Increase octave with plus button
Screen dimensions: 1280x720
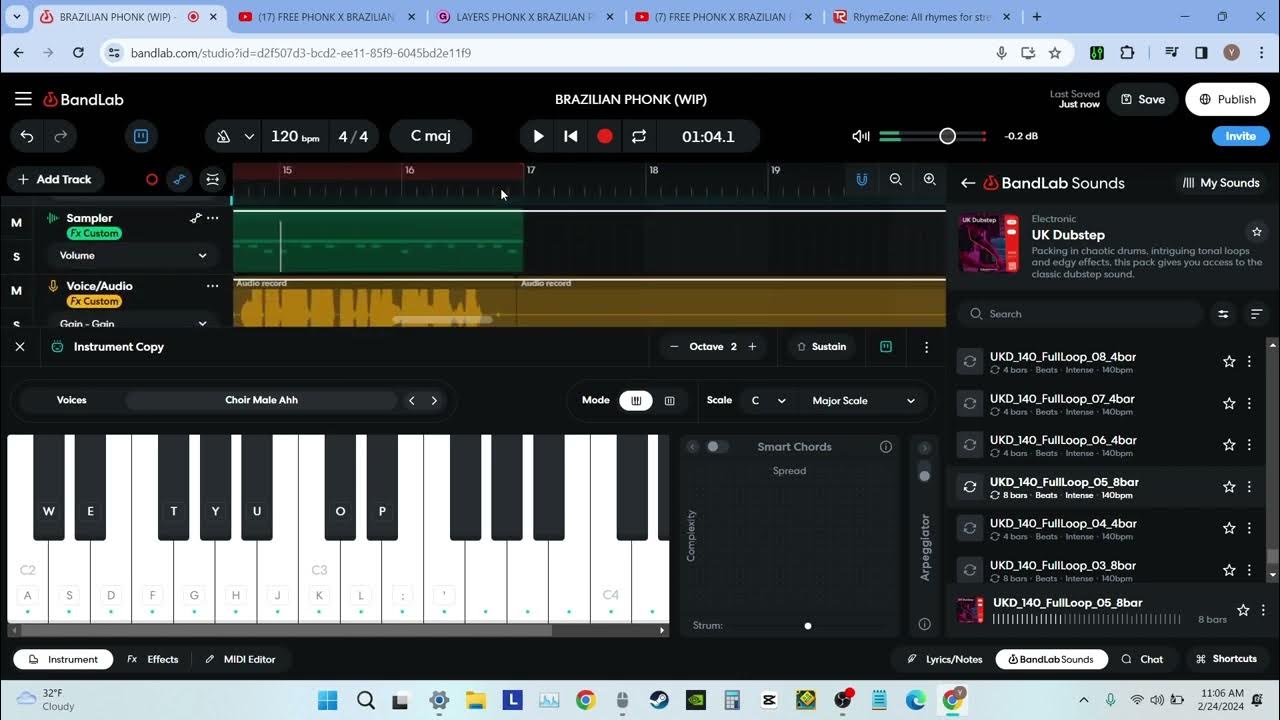click(x=752, y=347)
